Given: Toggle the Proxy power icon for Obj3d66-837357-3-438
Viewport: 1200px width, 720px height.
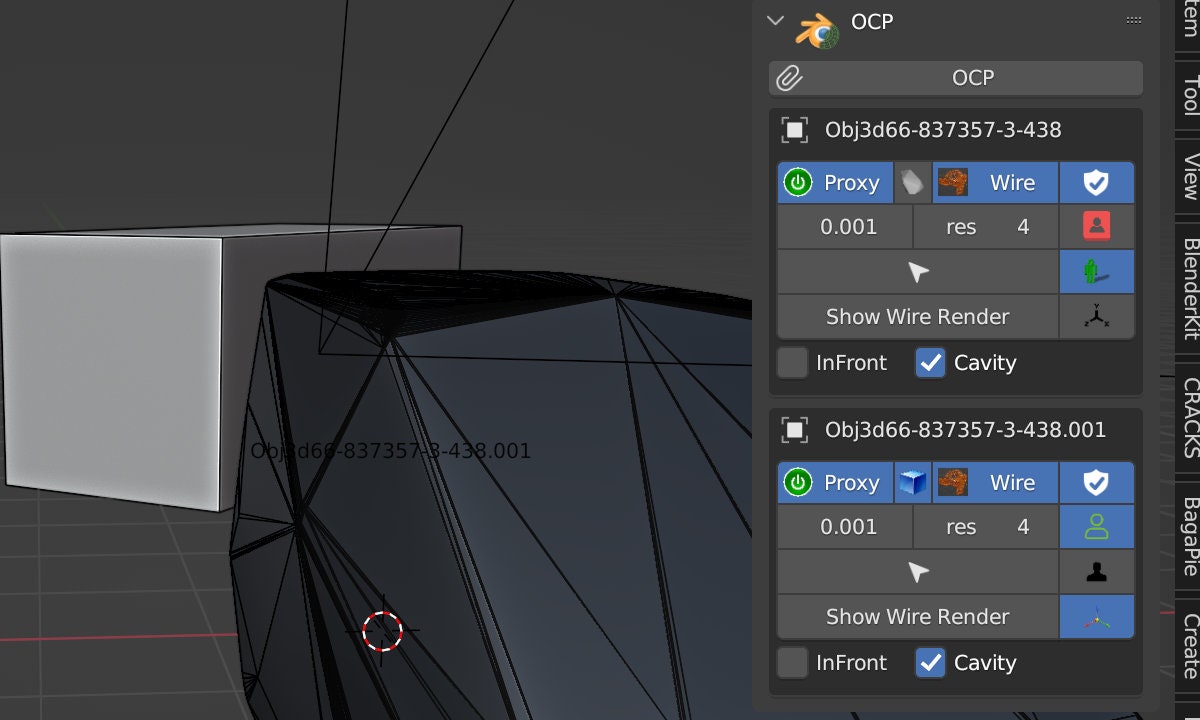Looking at the screenshot, I should (797, 182).
